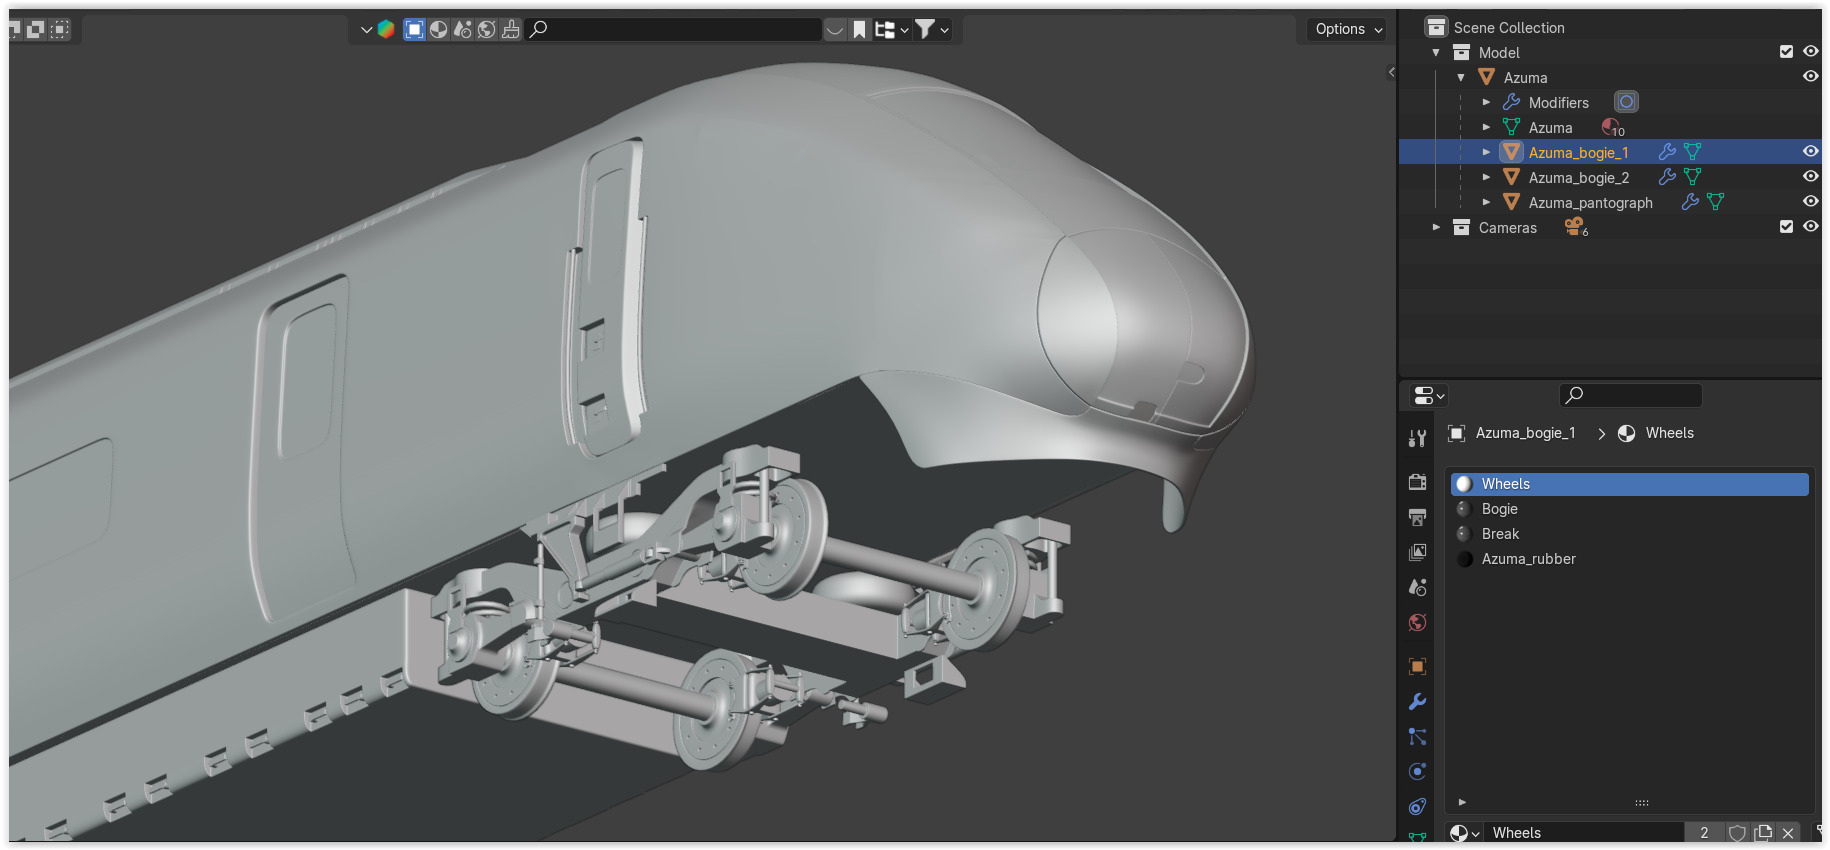Open the Object properties tab
The width and height of the screenshot is (1830, 850).
(x=1417, y=666)
